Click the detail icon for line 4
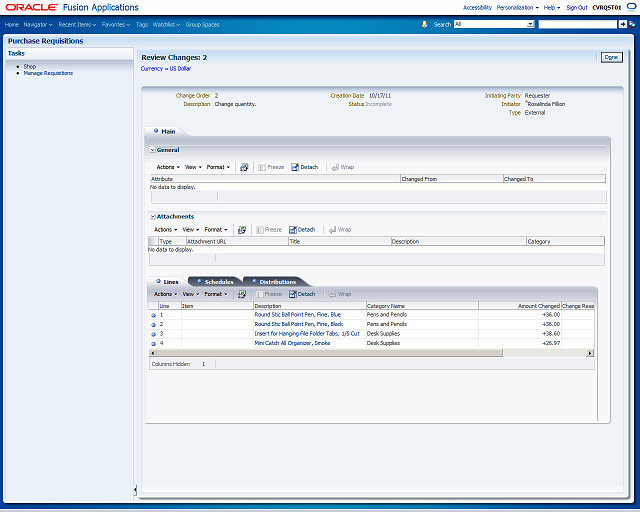The width and height of the screenshot is (640, 512). (153, 344)
